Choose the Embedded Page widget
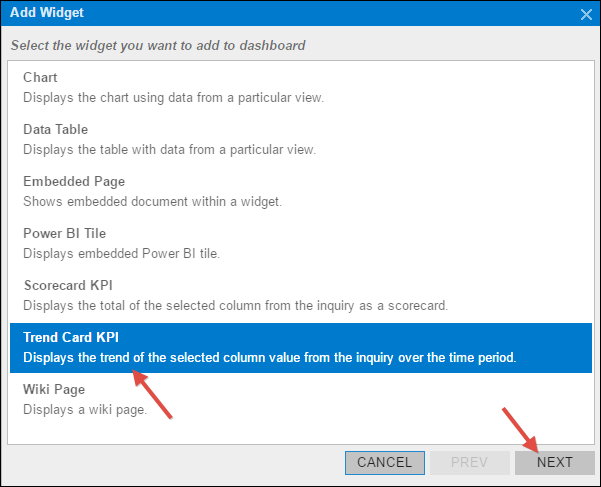Image resolution: width=601 pixels, height=487 pixels. (x=301, y=191)
